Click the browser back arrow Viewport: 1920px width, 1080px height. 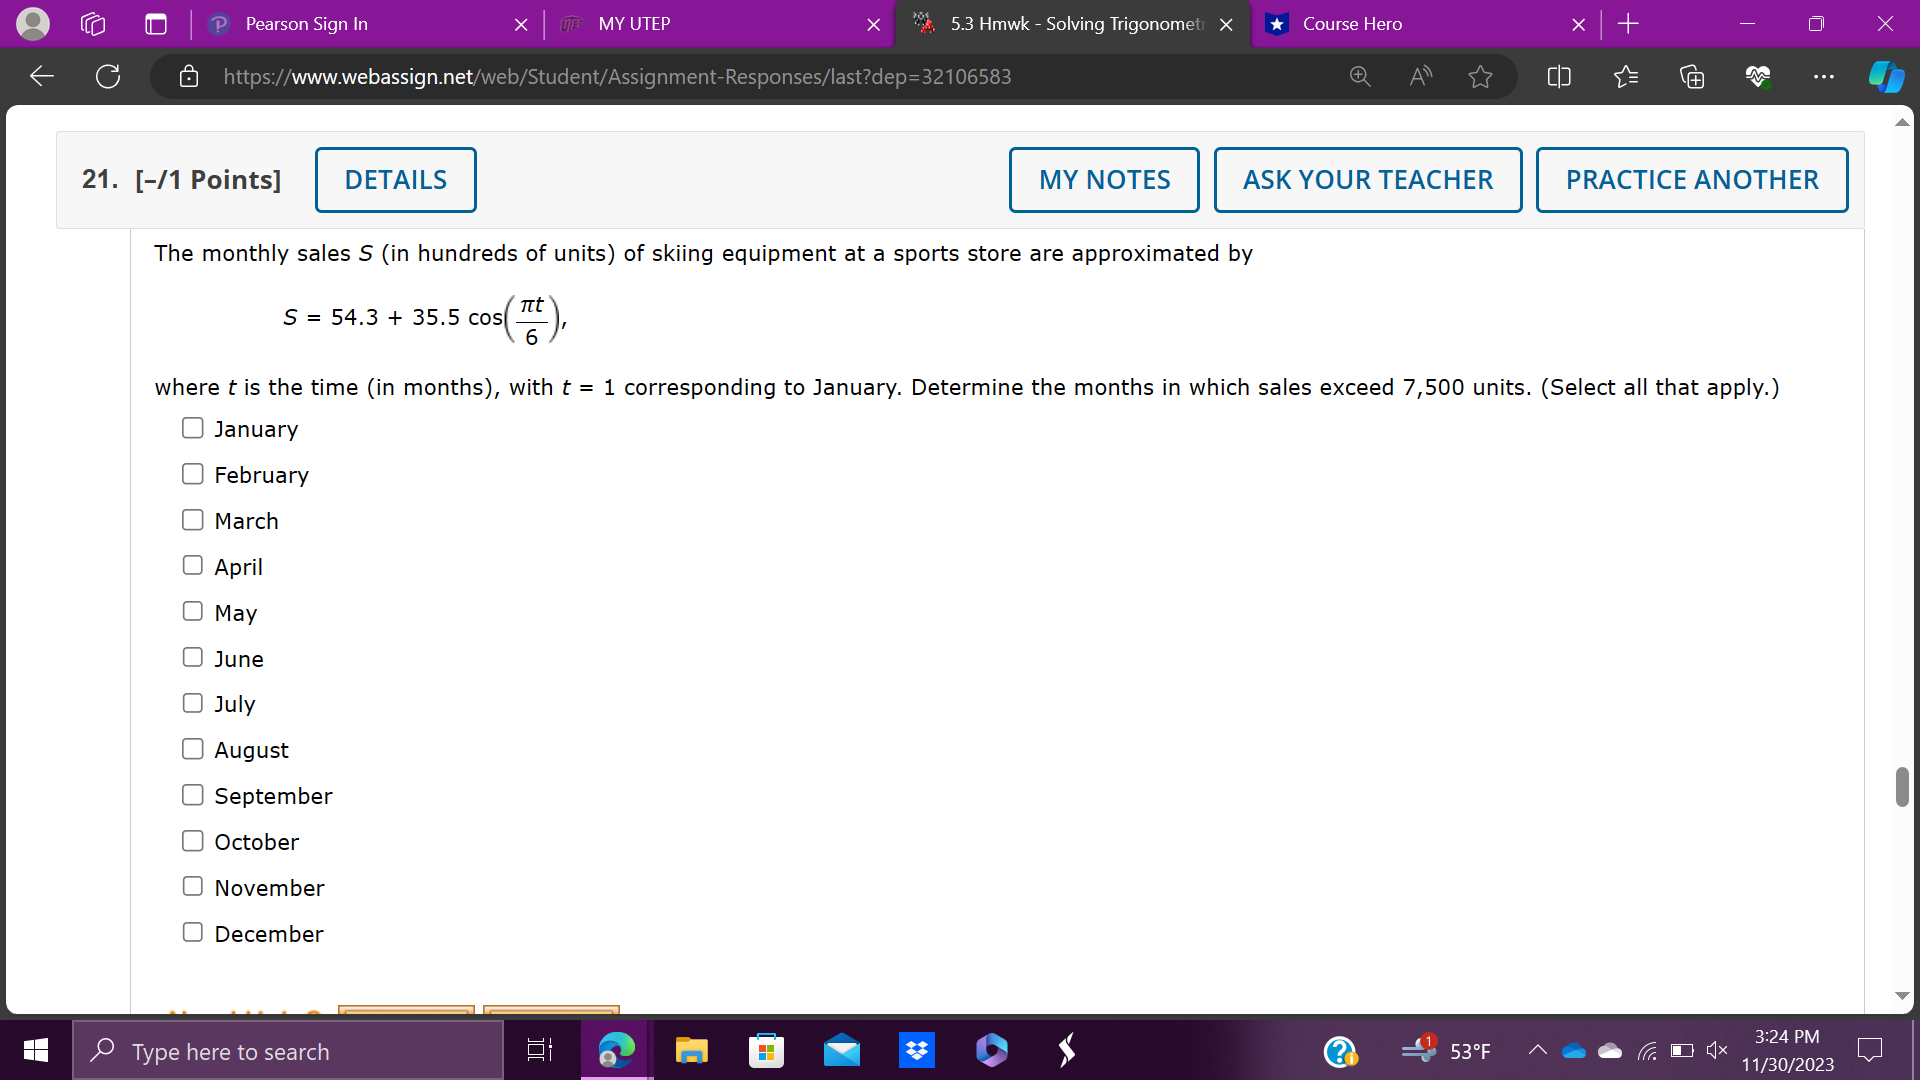point(40,76)
